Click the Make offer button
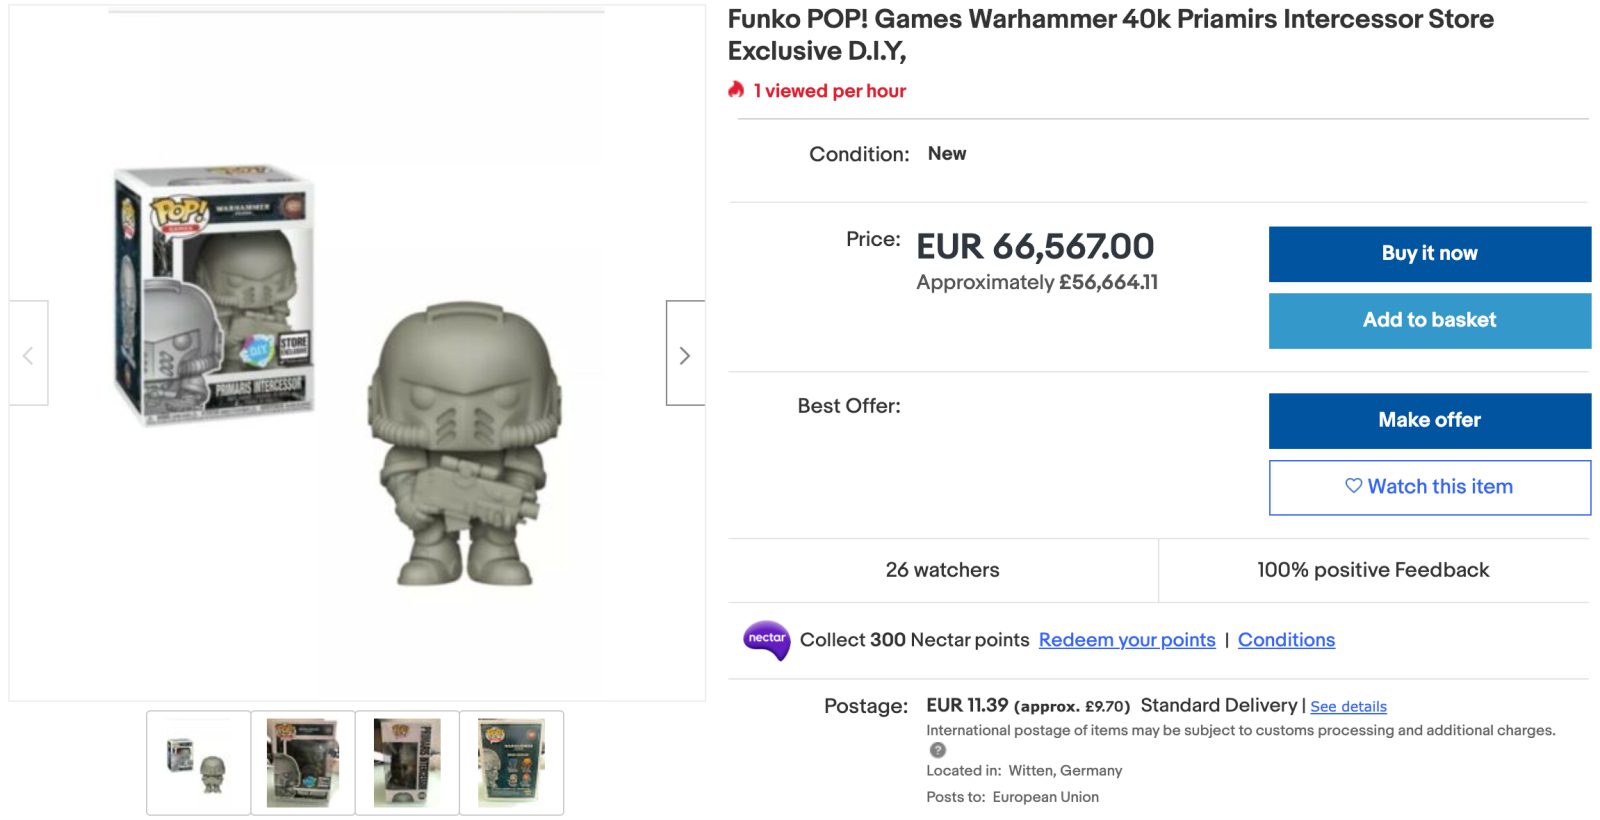1600x820 pixels. pos(1429,420)
